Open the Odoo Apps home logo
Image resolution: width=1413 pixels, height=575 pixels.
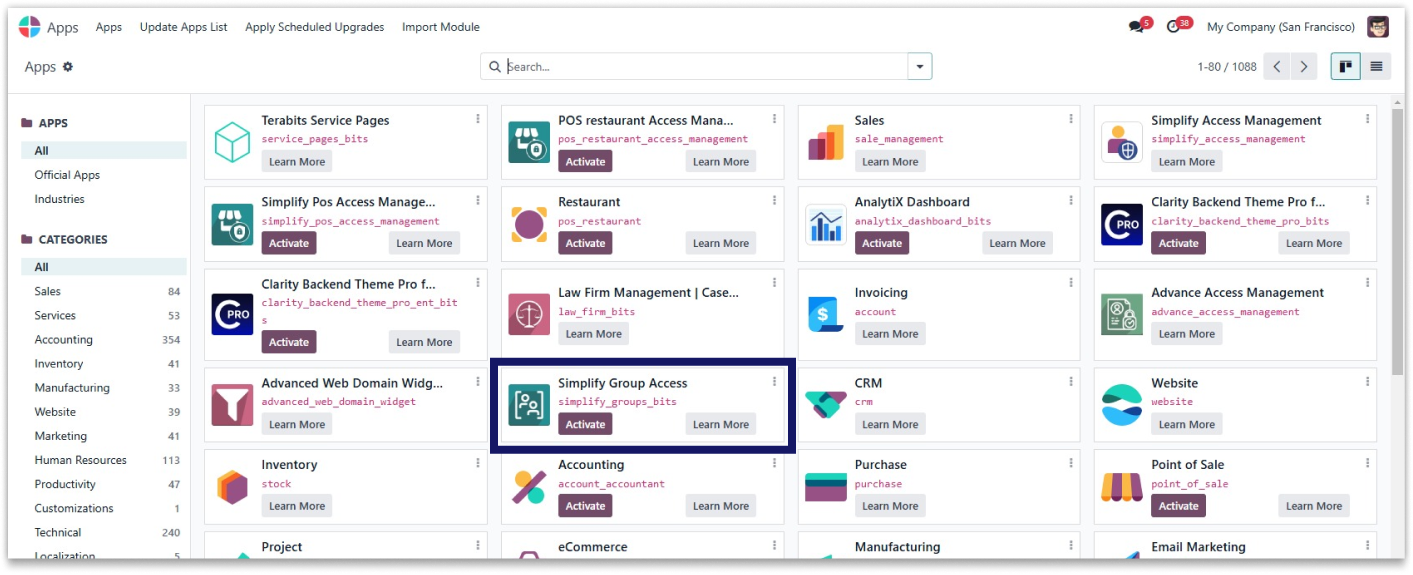(30, 27)
